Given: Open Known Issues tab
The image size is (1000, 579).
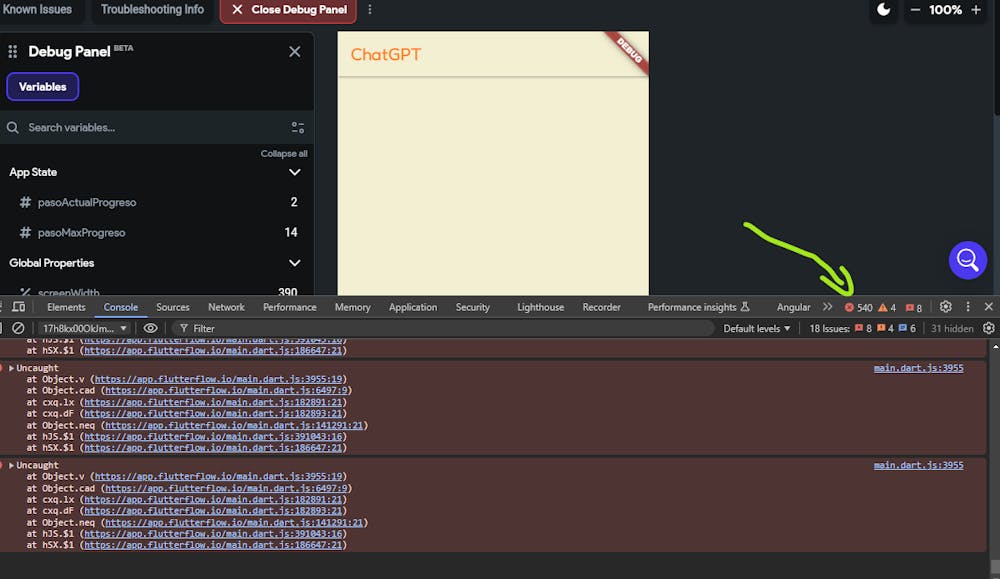Looking at the screenshot, I should point(37,10).
